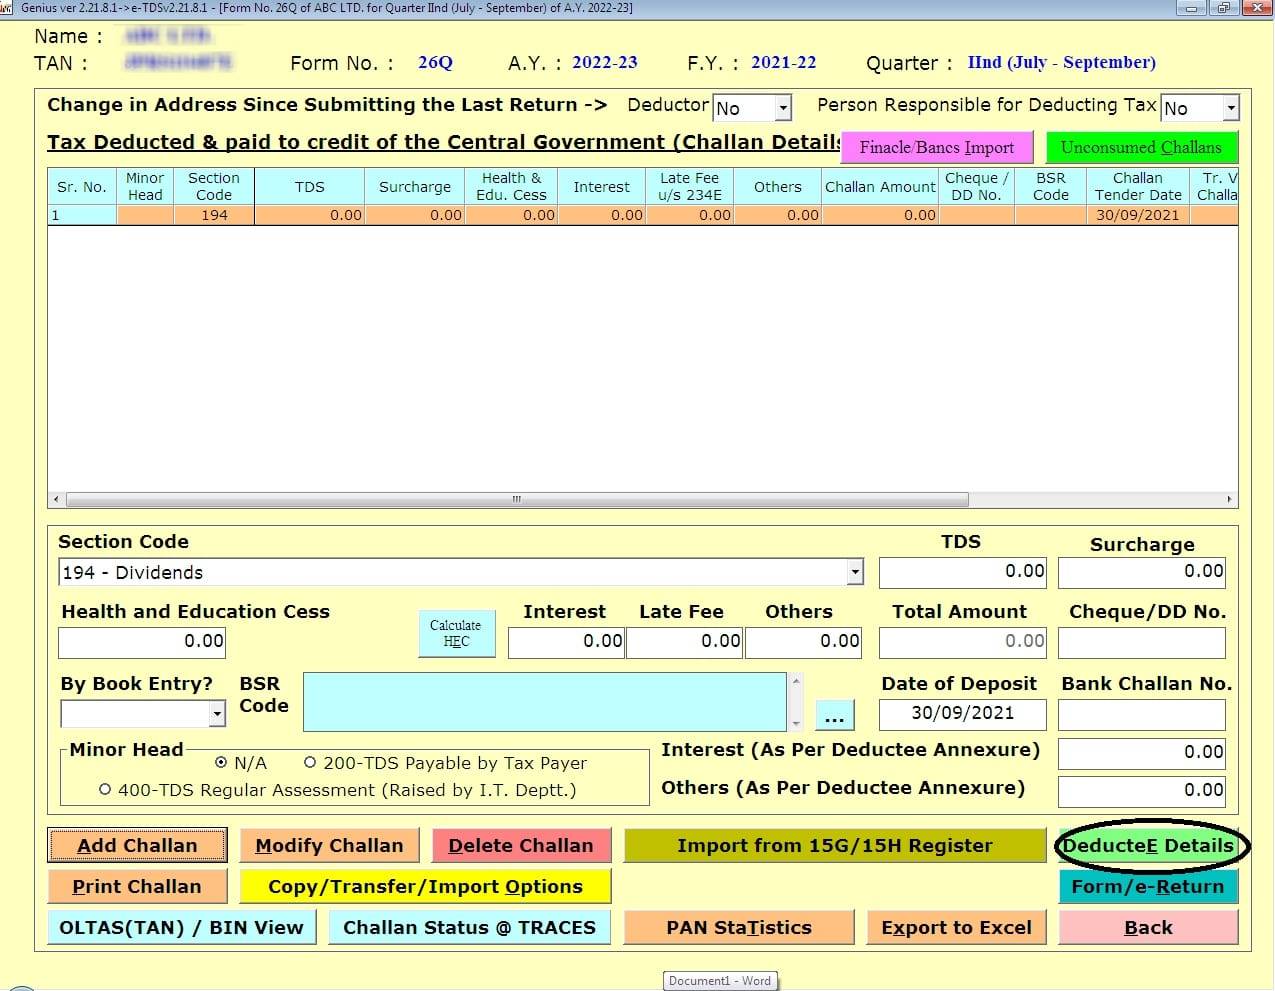Image resolution: width=1275 pixels, height=991 pixels.
Task: Click the Challan Amount column header
Action: [879, 187]
